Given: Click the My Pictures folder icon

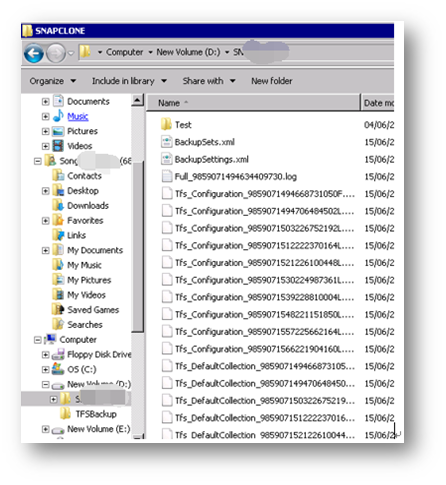Looking at the screenshot, I should click(x=58, y=279).
